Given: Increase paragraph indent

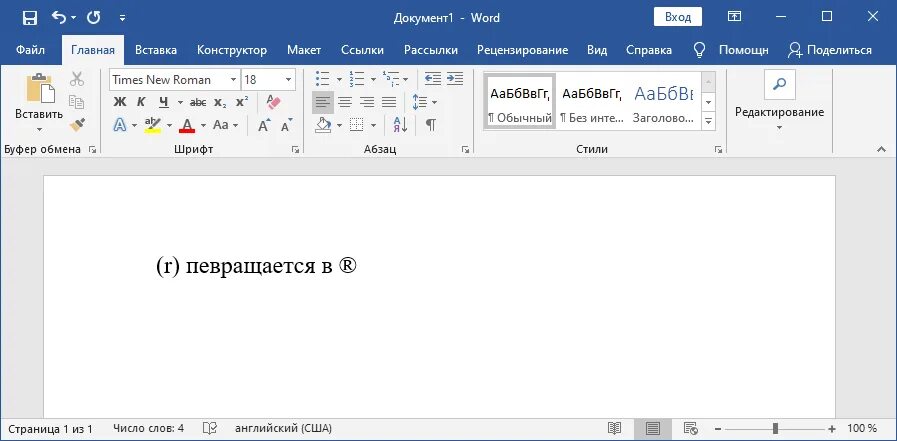Looking at the screenshot, I should pyautogui.click(x=455, y=79).
